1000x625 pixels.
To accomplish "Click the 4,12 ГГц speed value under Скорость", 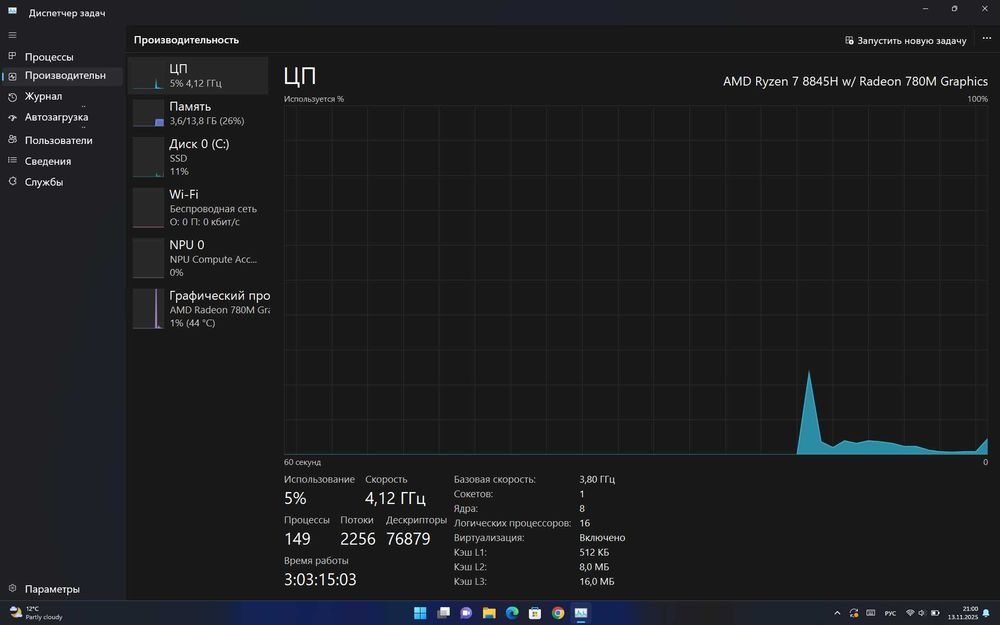I will click(x=395, y=498).
